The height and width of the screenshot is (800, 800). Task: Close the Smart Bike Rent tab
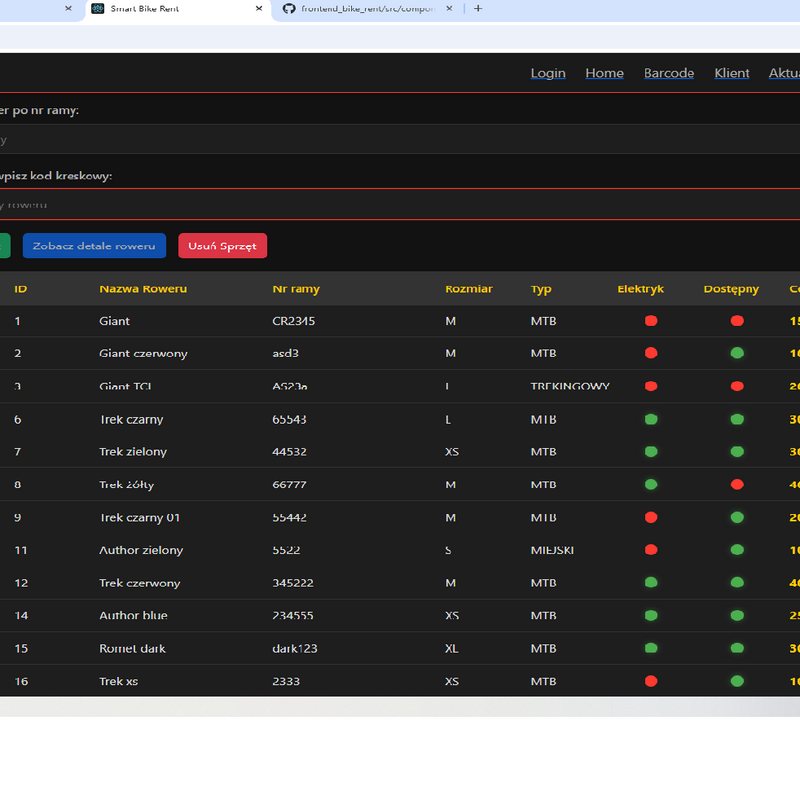pyautogui.click(x=259, y=8)
